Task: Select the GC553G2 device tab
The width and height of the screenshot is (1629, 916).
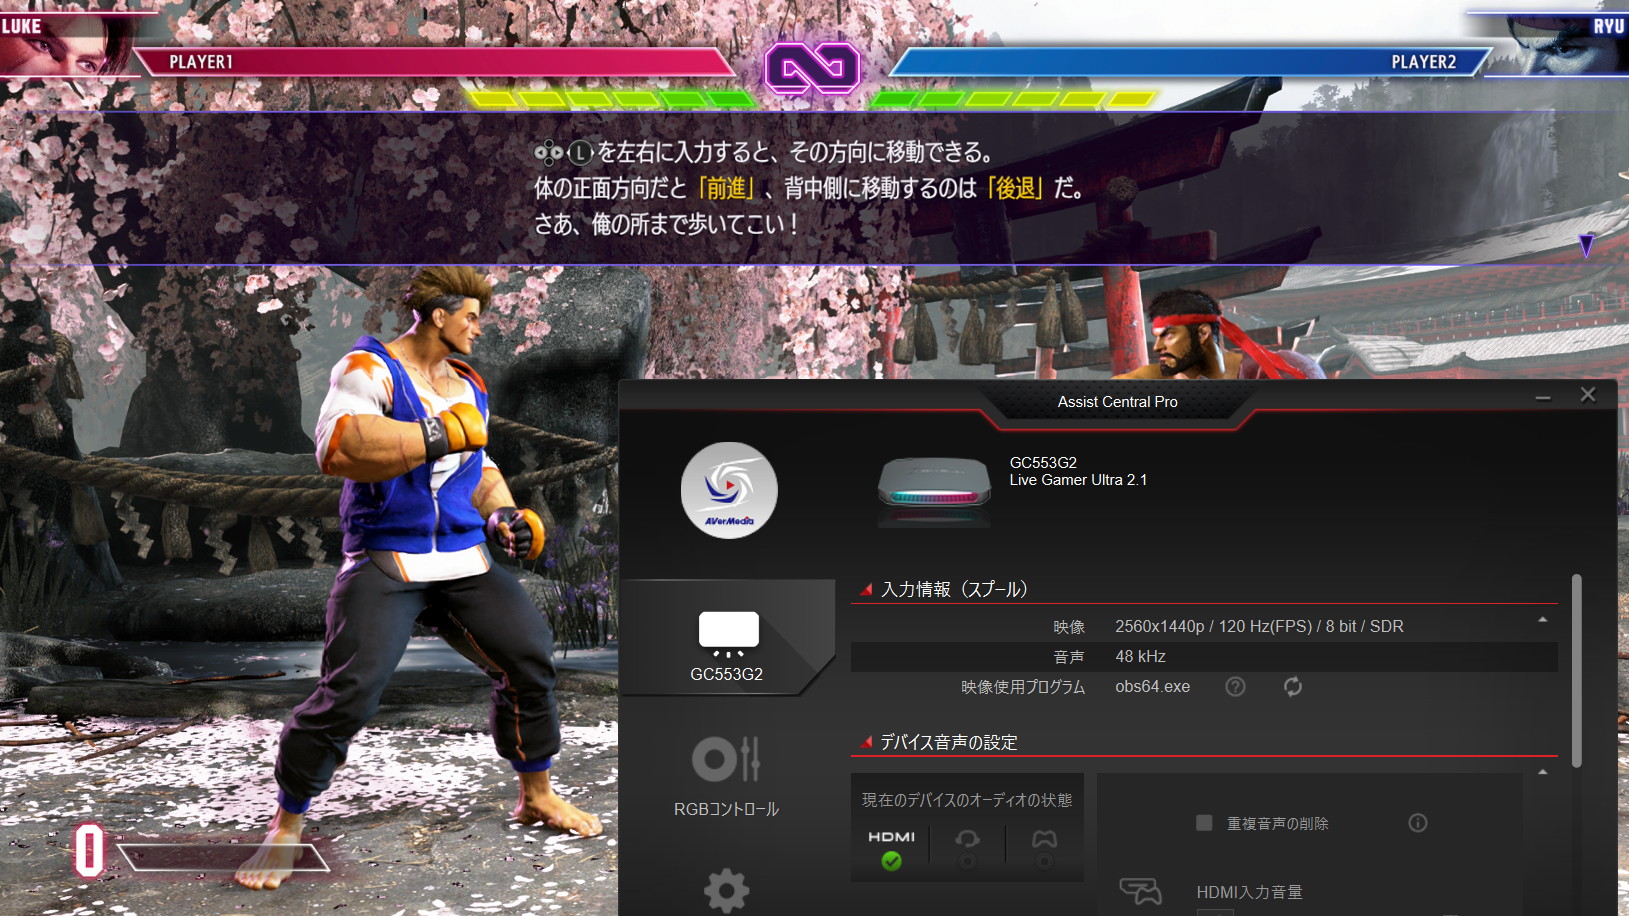Action: click(727, 643)
